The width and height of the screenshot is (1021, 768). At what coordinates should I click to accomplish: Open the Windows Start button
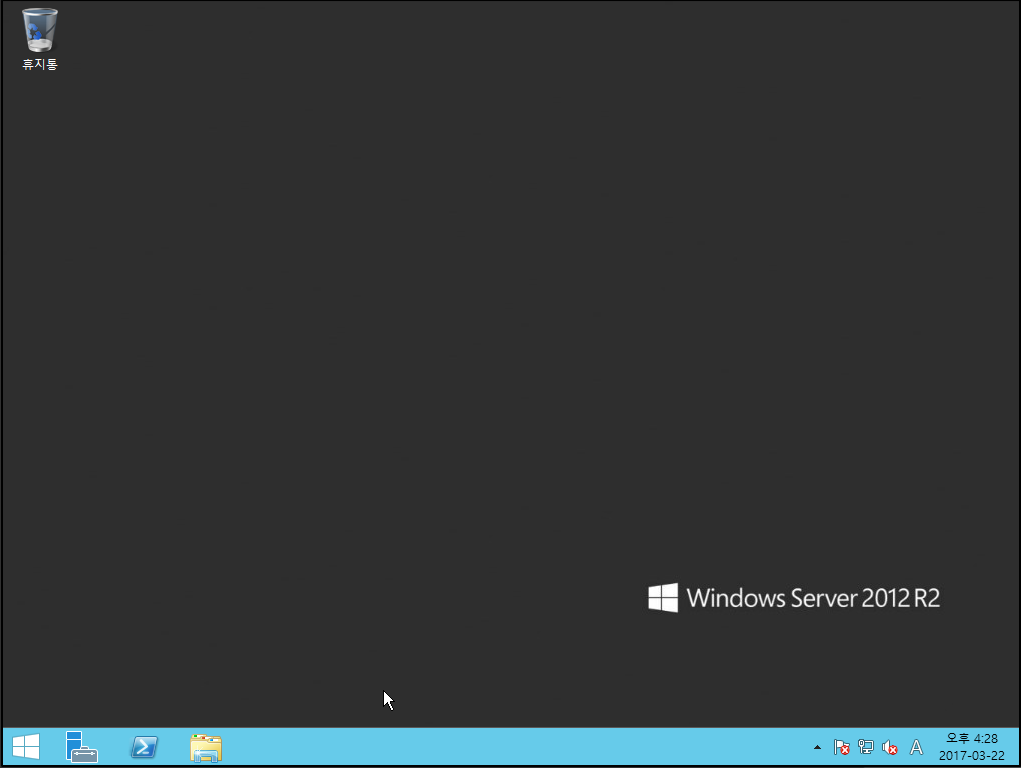click(26, 747)
